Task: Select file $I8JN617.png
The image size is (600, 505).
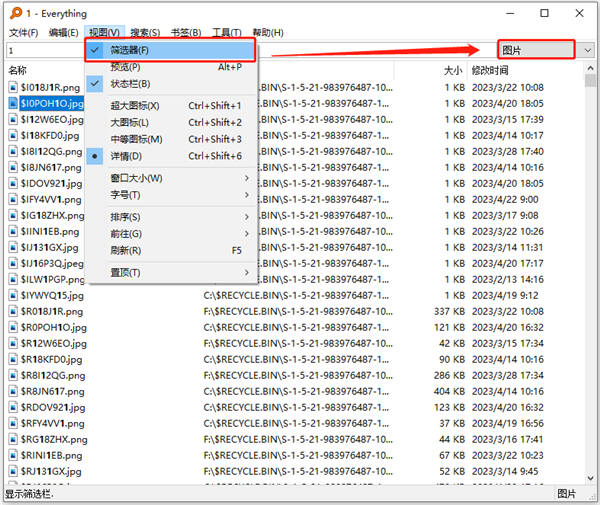Action: 51,168
